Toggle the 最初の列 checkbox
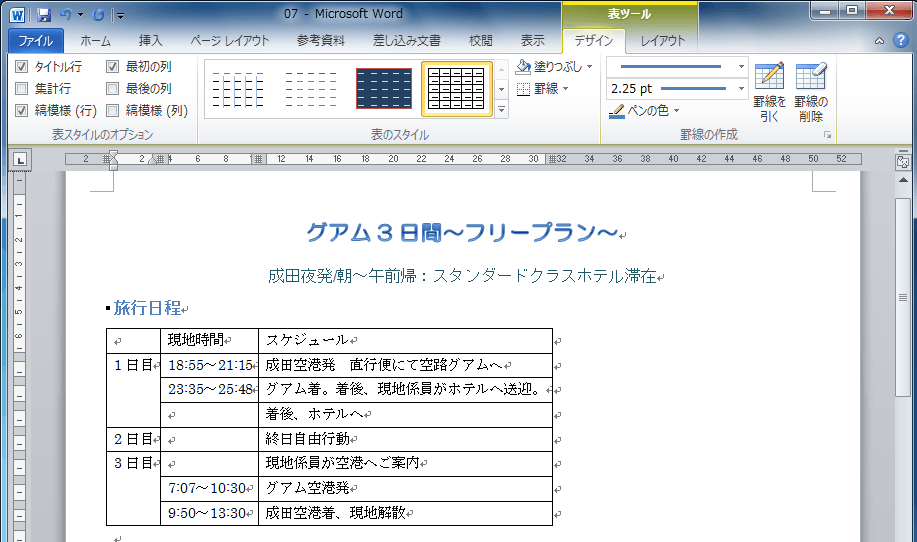Viewport: 917px width, 542px height. [x=113, y=67]
